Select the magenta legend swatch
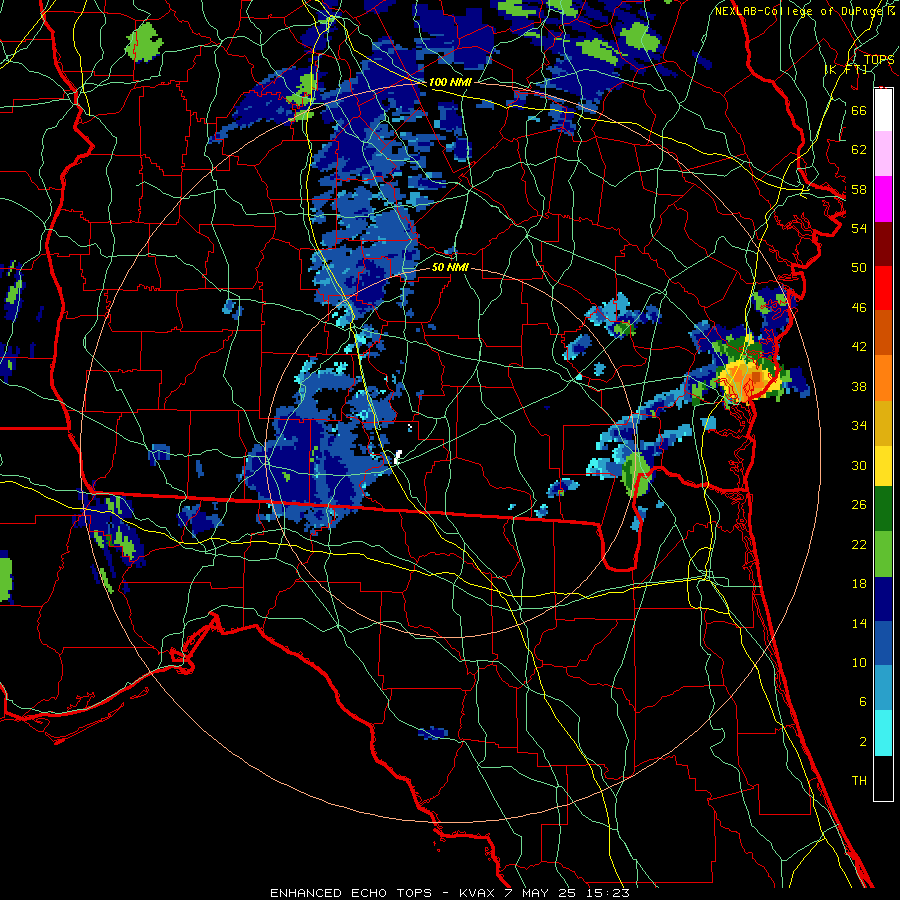This screenshot has width=900, height=900. coord(883,198)
